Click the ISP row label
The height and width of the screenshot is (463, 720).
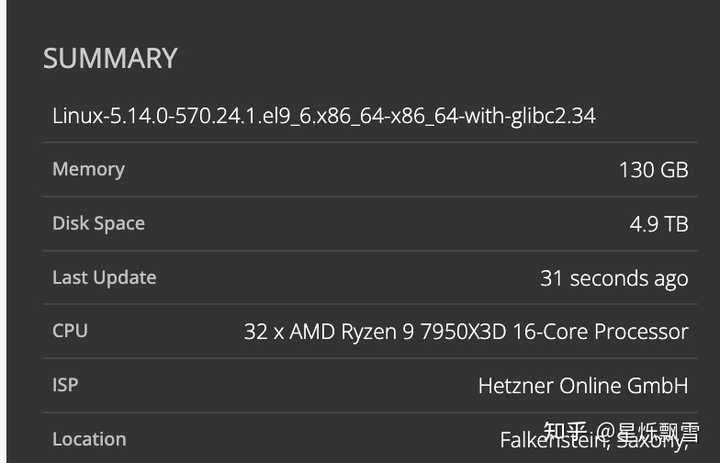pyautogui.click(x=66, y=385)
